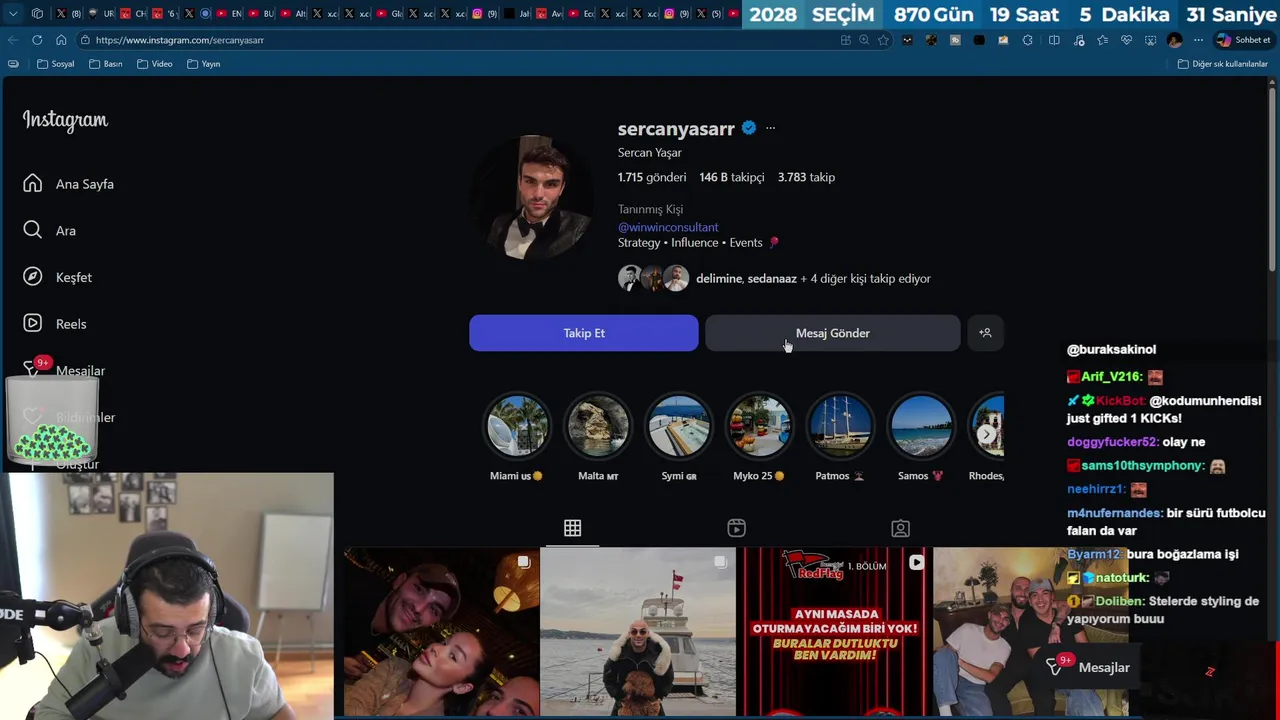Click the Mesaj Gönder button

[833, 333]
